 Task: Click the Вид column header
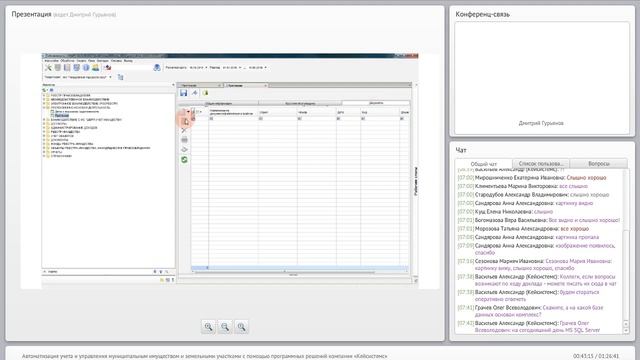(x=380, y=112)
